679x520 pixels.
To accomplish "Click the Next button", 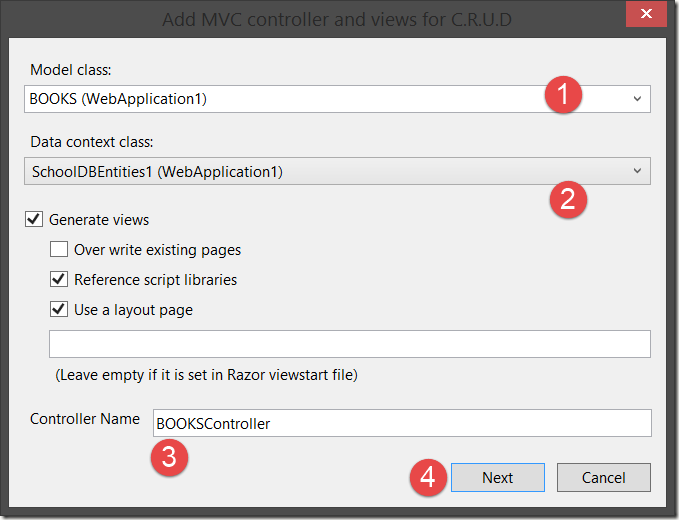I will [498, 478].
